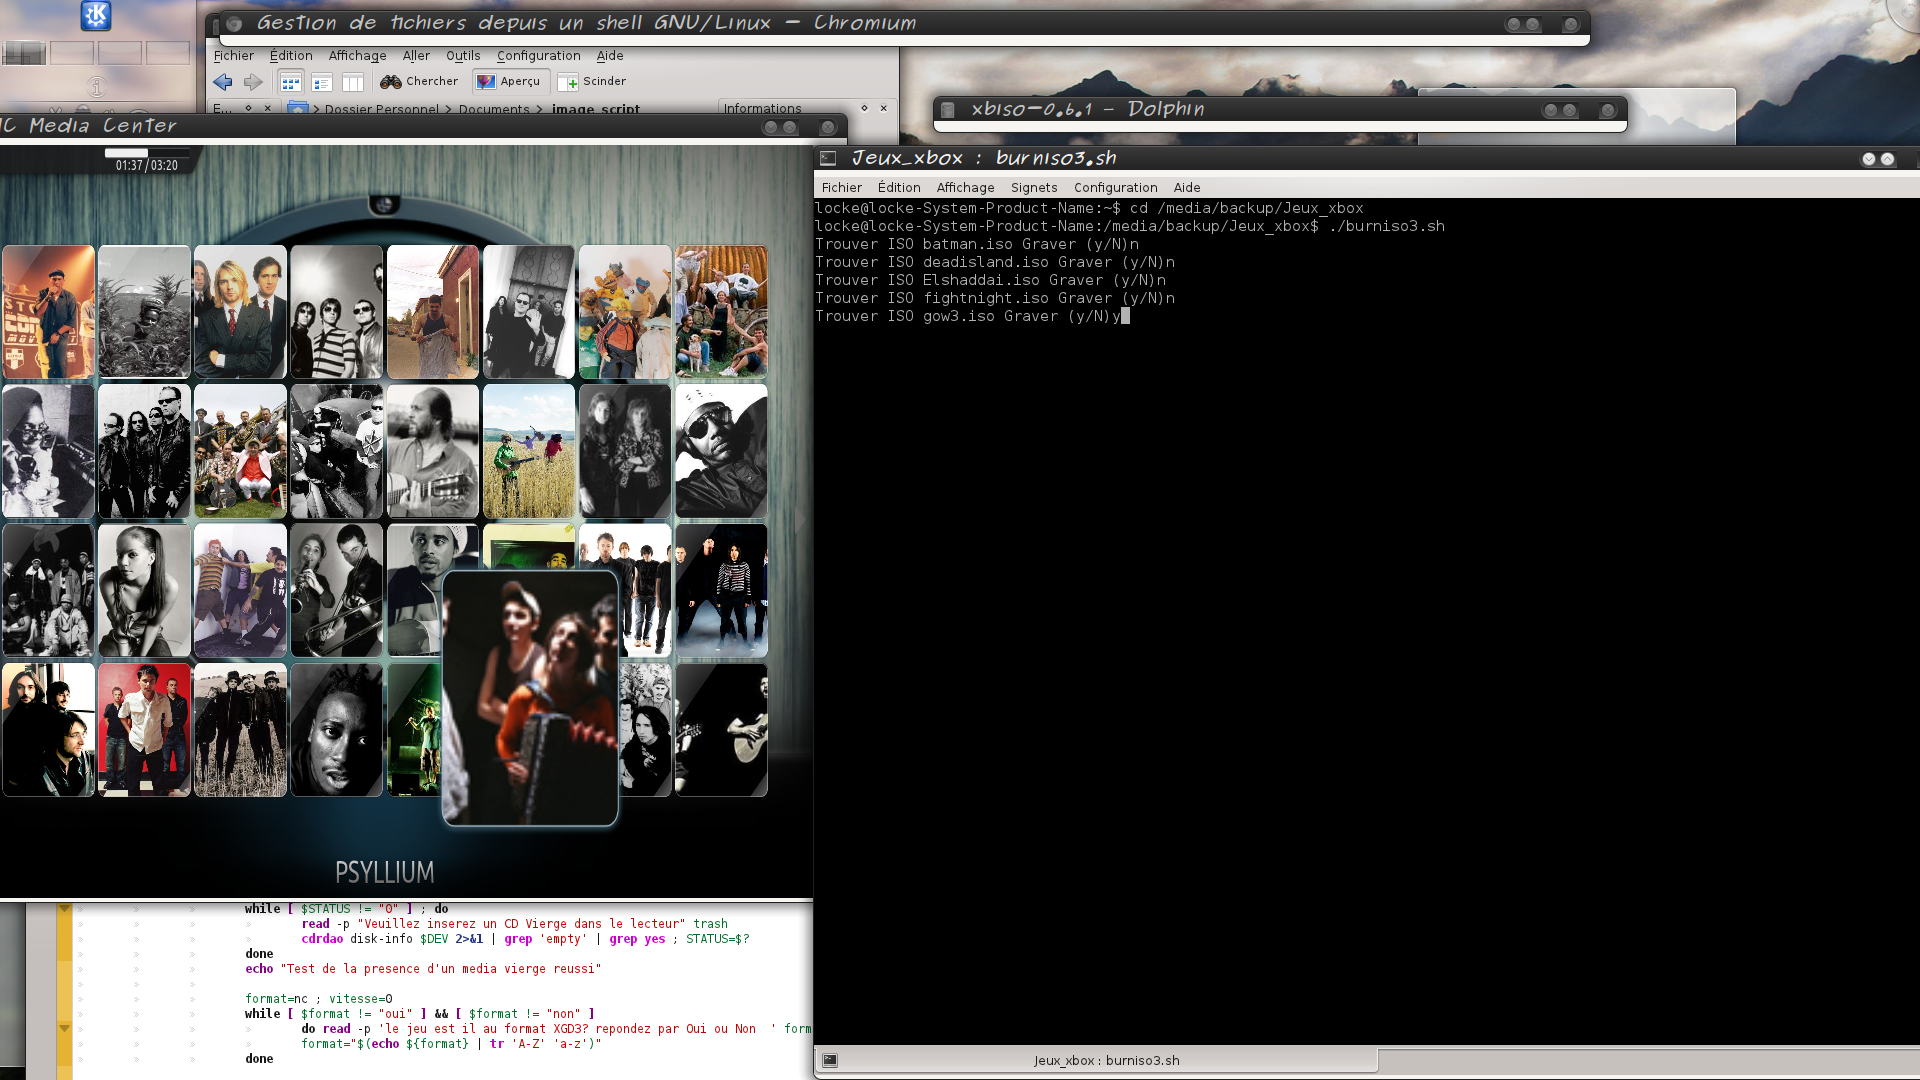Seek in the media center playback progress bar

(x=147, y=153)
